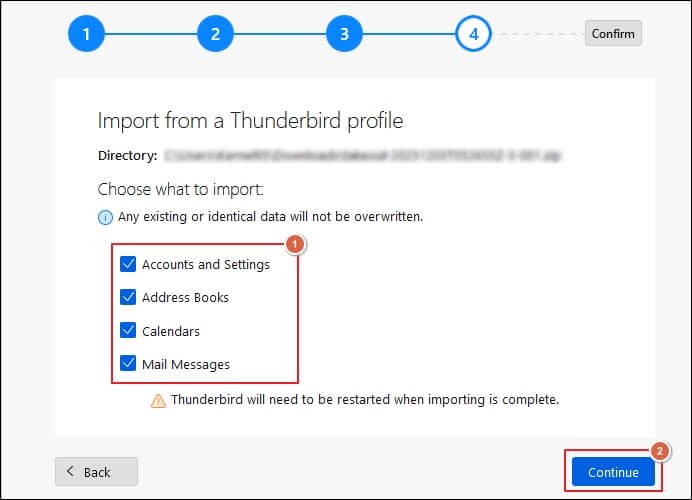
Task: Uncheck the Address Books checkbox
Action: (128, 297)
